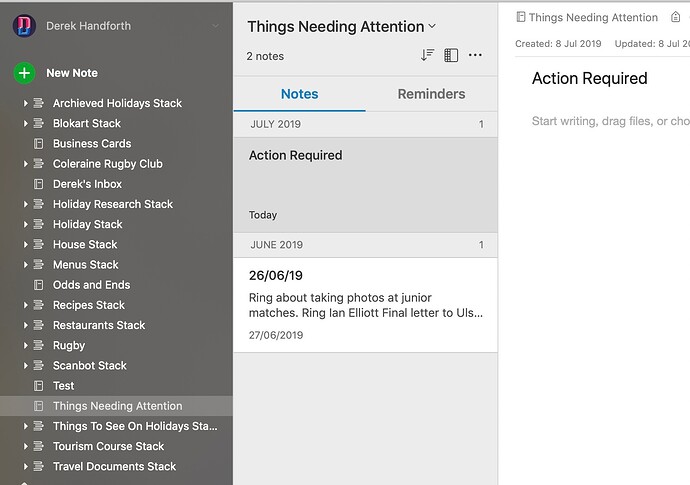Expand the House Stack triangle
Viewport: 690px width, 485px height.
[x=25, y=244]
